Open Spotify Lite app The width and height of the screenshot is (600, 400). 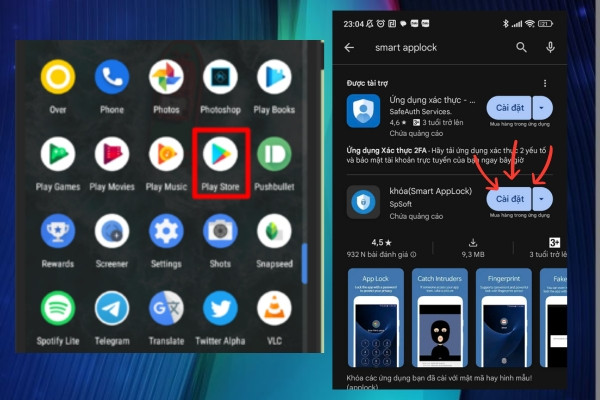click(x=58, y=308)
